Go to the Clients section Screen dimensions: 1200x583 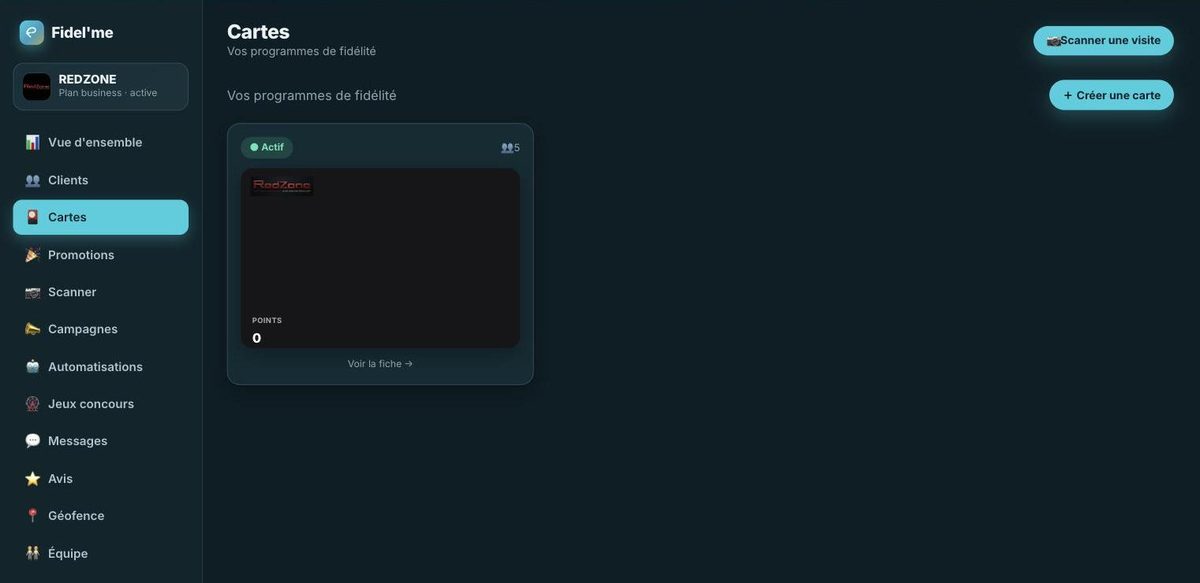click(101, 180)
